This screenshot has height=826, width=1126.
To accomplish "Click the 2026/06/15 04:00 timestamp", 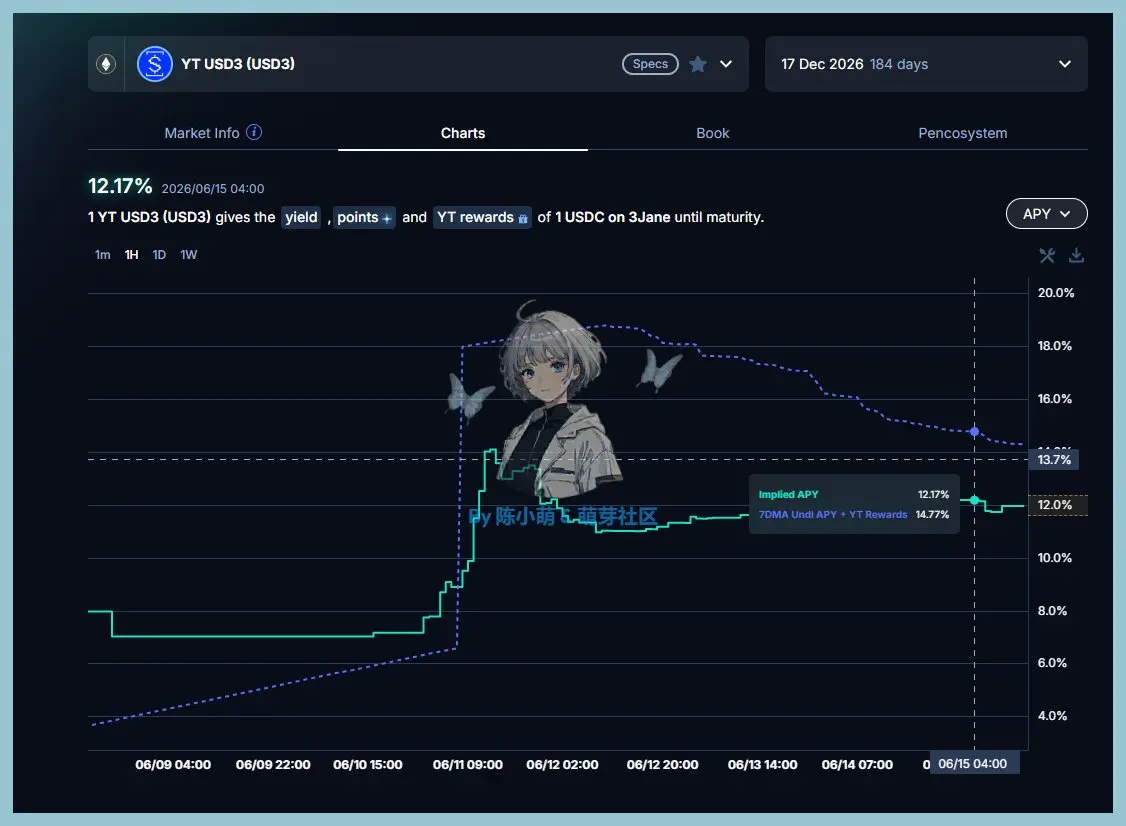I will click(x=213, y=189).
